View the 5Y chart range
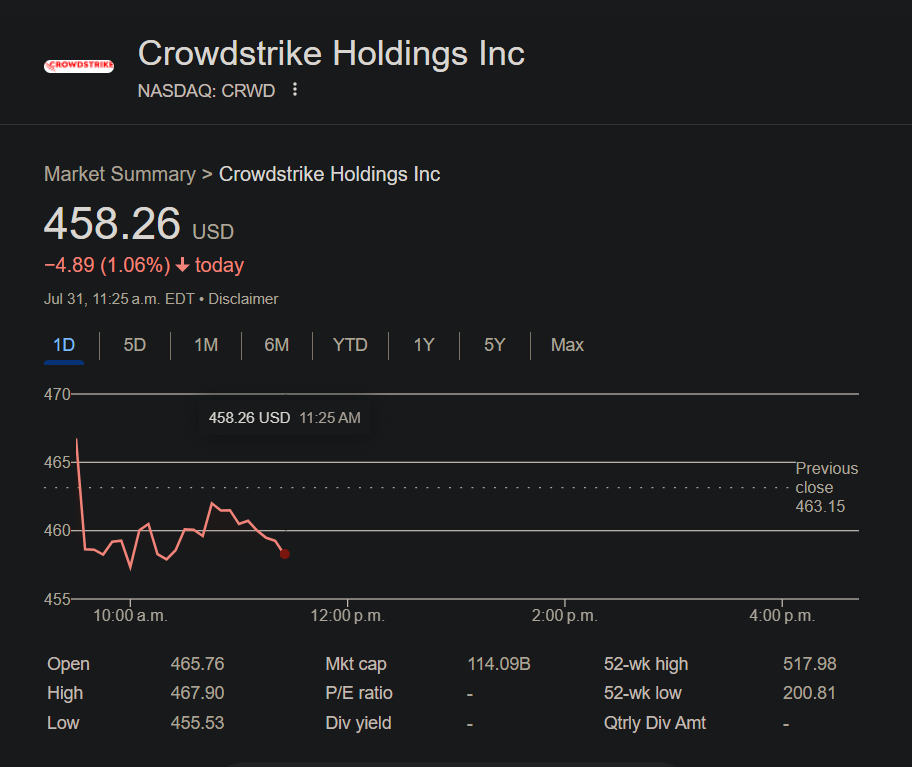The height and width of the screenshot is (767, 912). [494, 345]
